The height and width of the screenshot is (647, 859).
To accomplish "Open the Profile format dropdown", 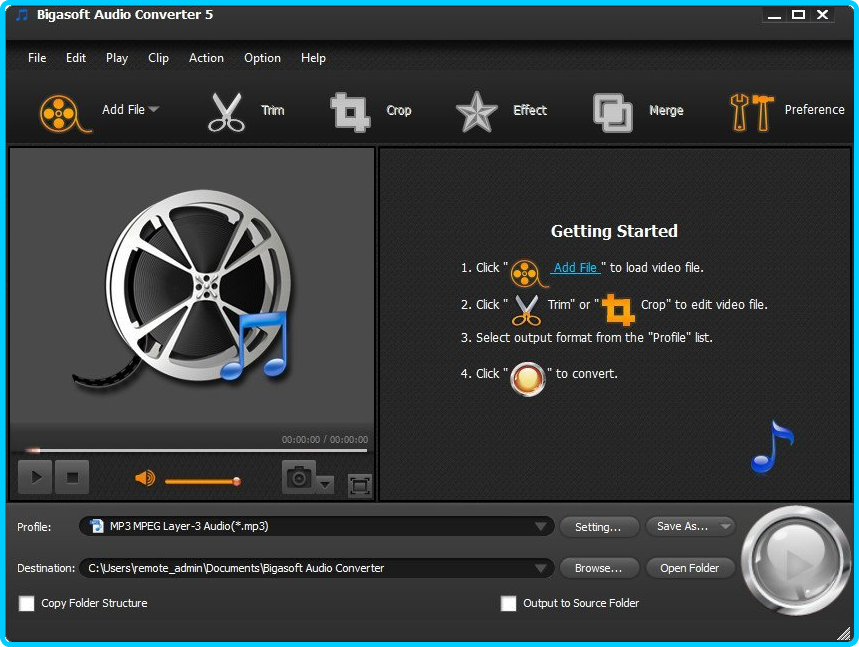I will [x=541, y=526].
